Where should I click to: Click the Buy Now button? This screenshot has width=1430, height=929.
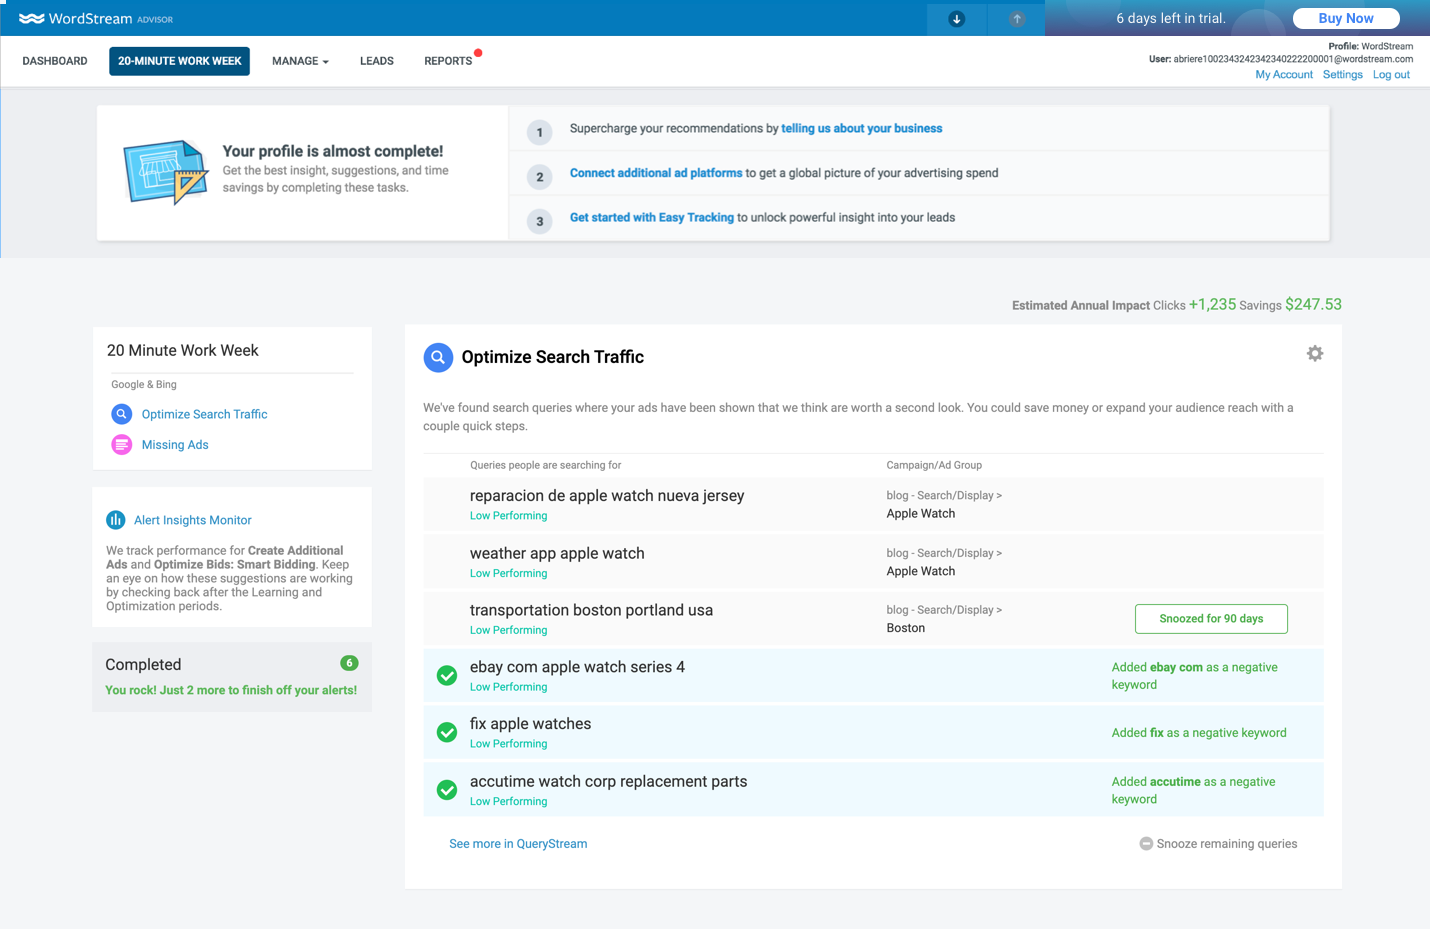(1346, 18)
